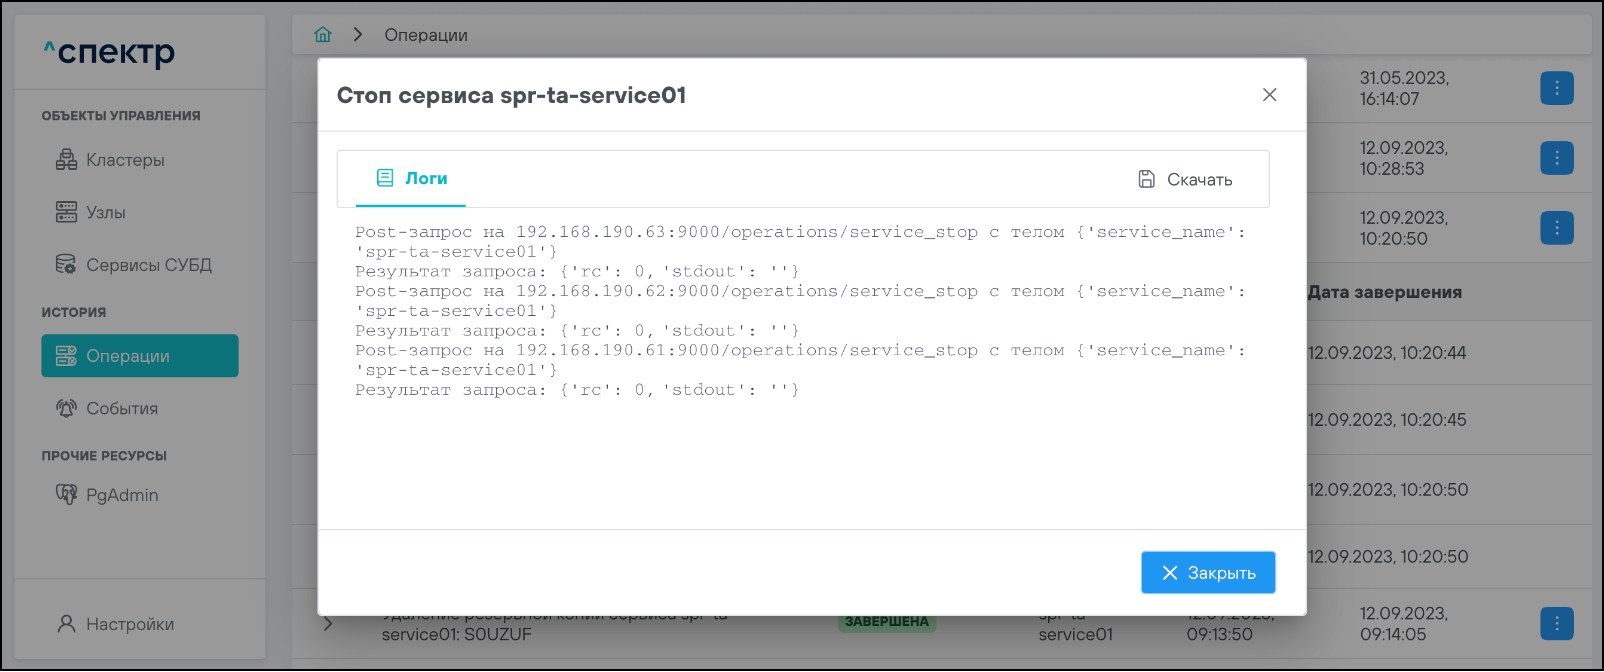Launch PgAdmin from the sidebar
The width and height of the screenshot is (1604, 672).
[121, 495]
